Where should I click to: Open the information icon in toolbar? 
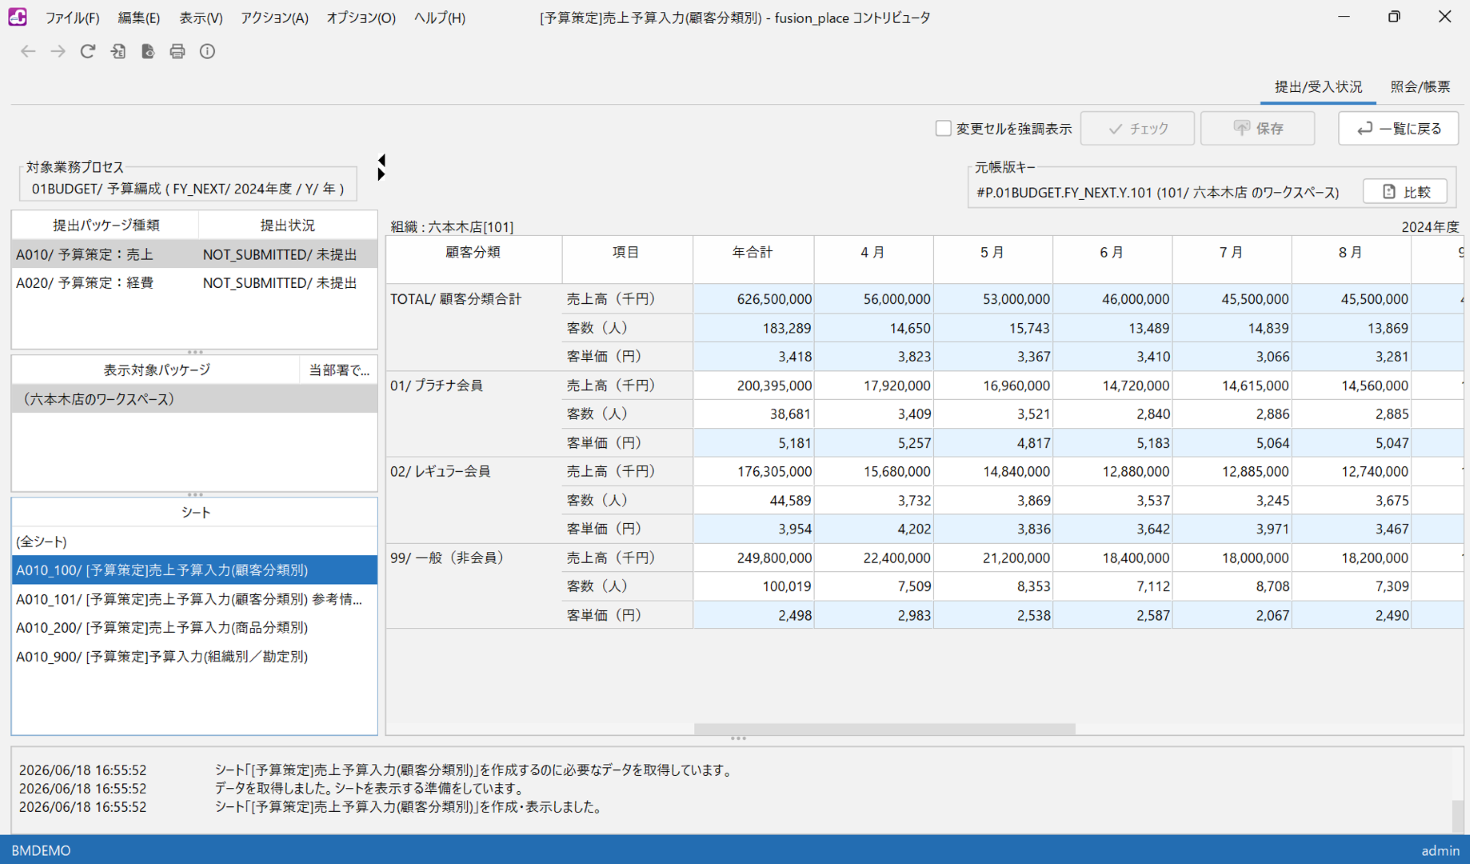[207, 51]
